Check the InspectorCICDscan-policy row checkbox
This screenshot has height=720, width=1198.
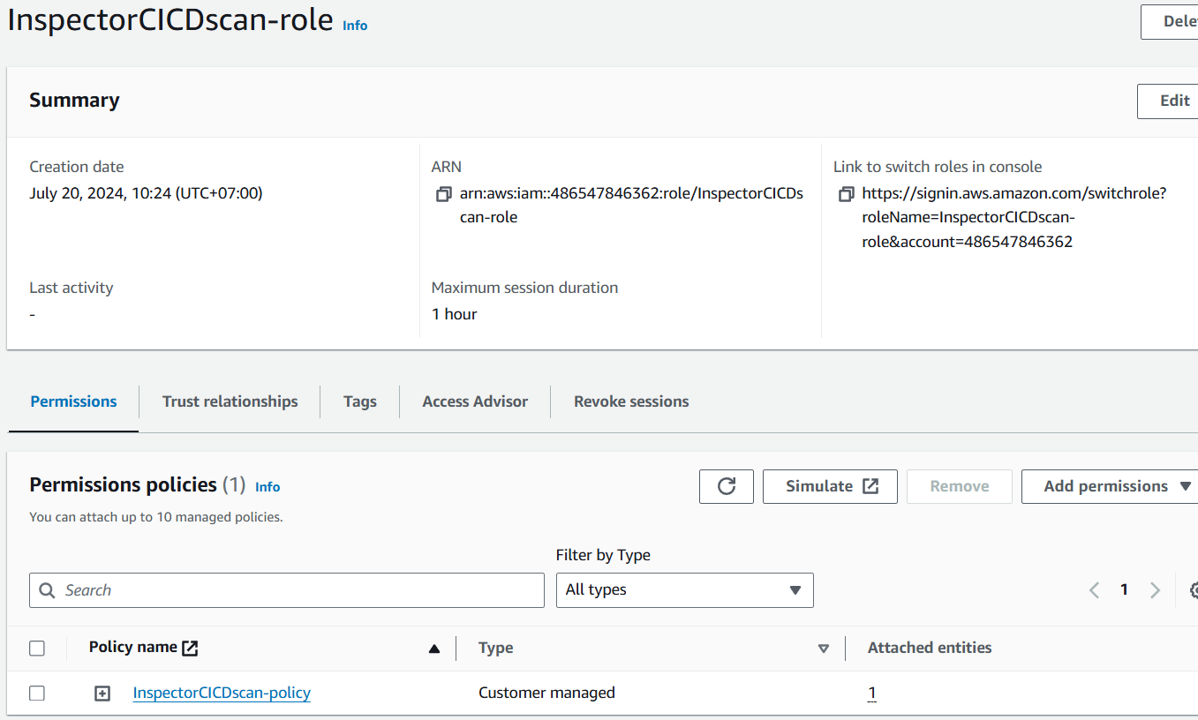[37, 693]
